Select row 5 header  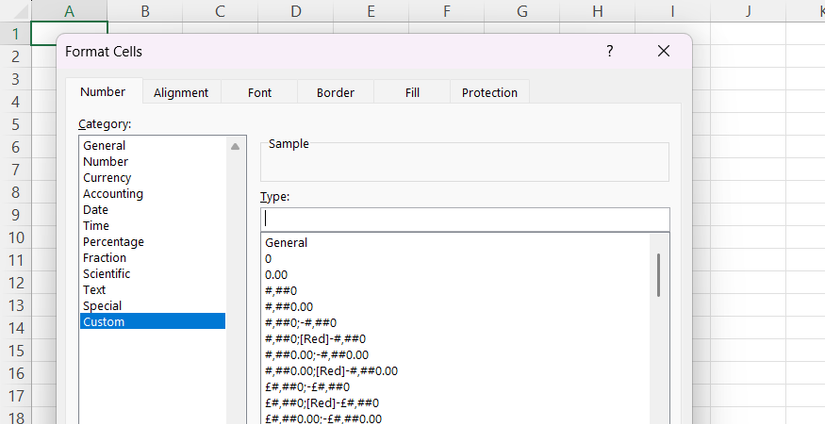click(x=16, y=124)
